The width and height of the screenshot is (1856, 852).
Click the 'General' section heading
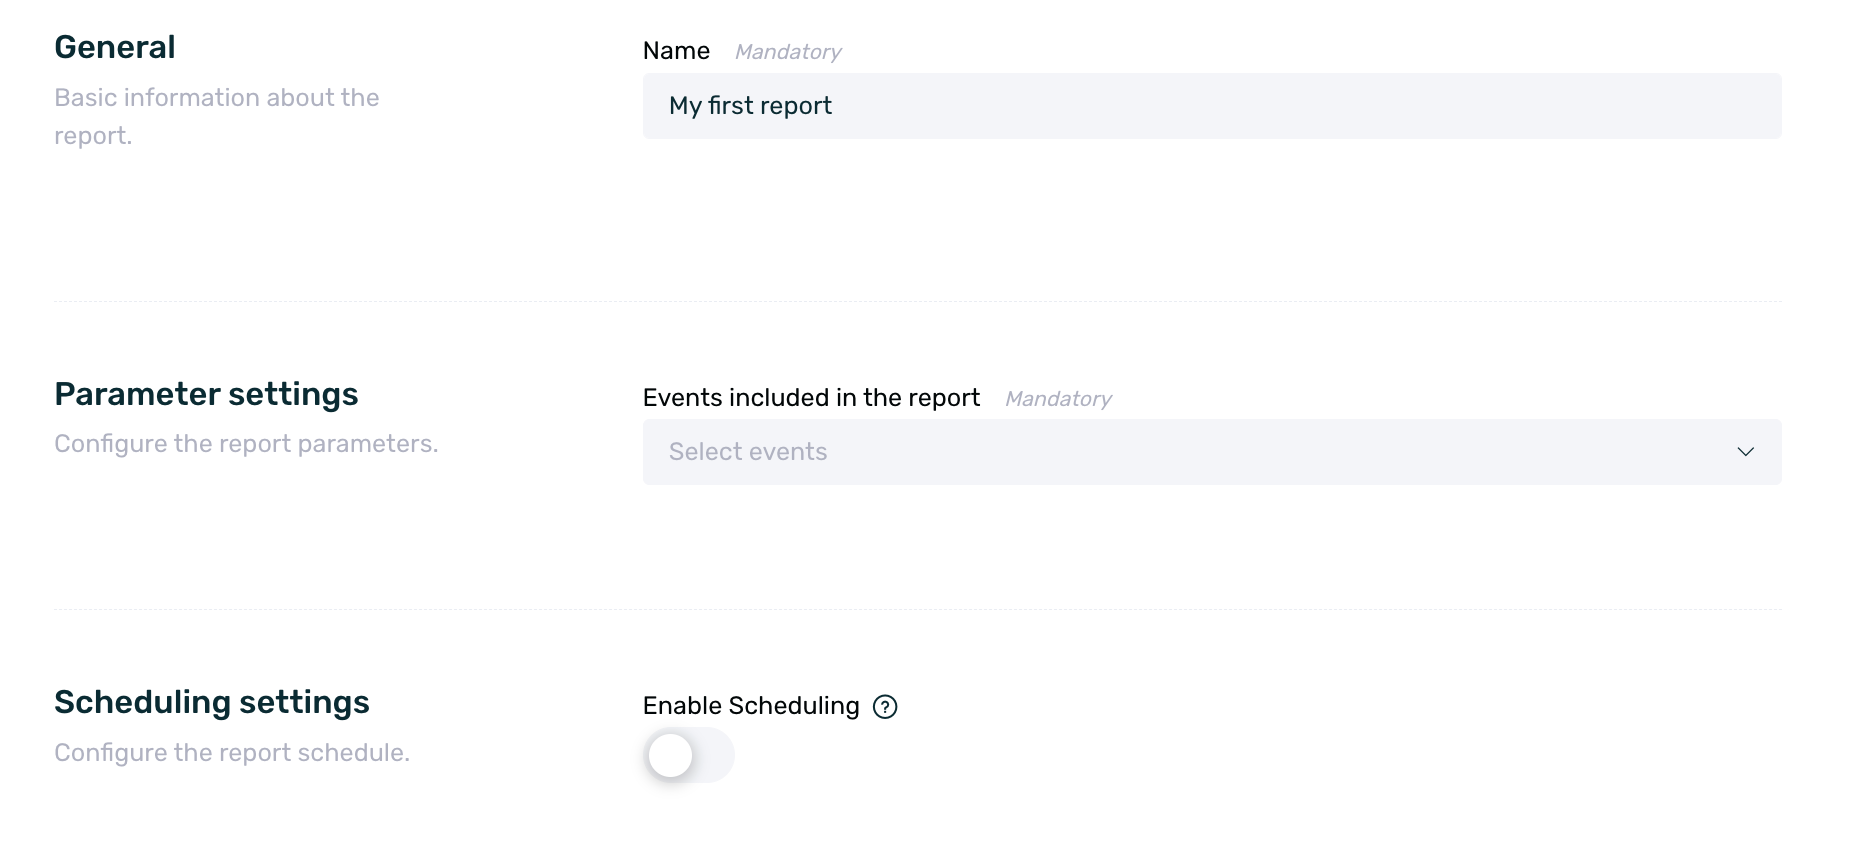[x=115, y=47]
